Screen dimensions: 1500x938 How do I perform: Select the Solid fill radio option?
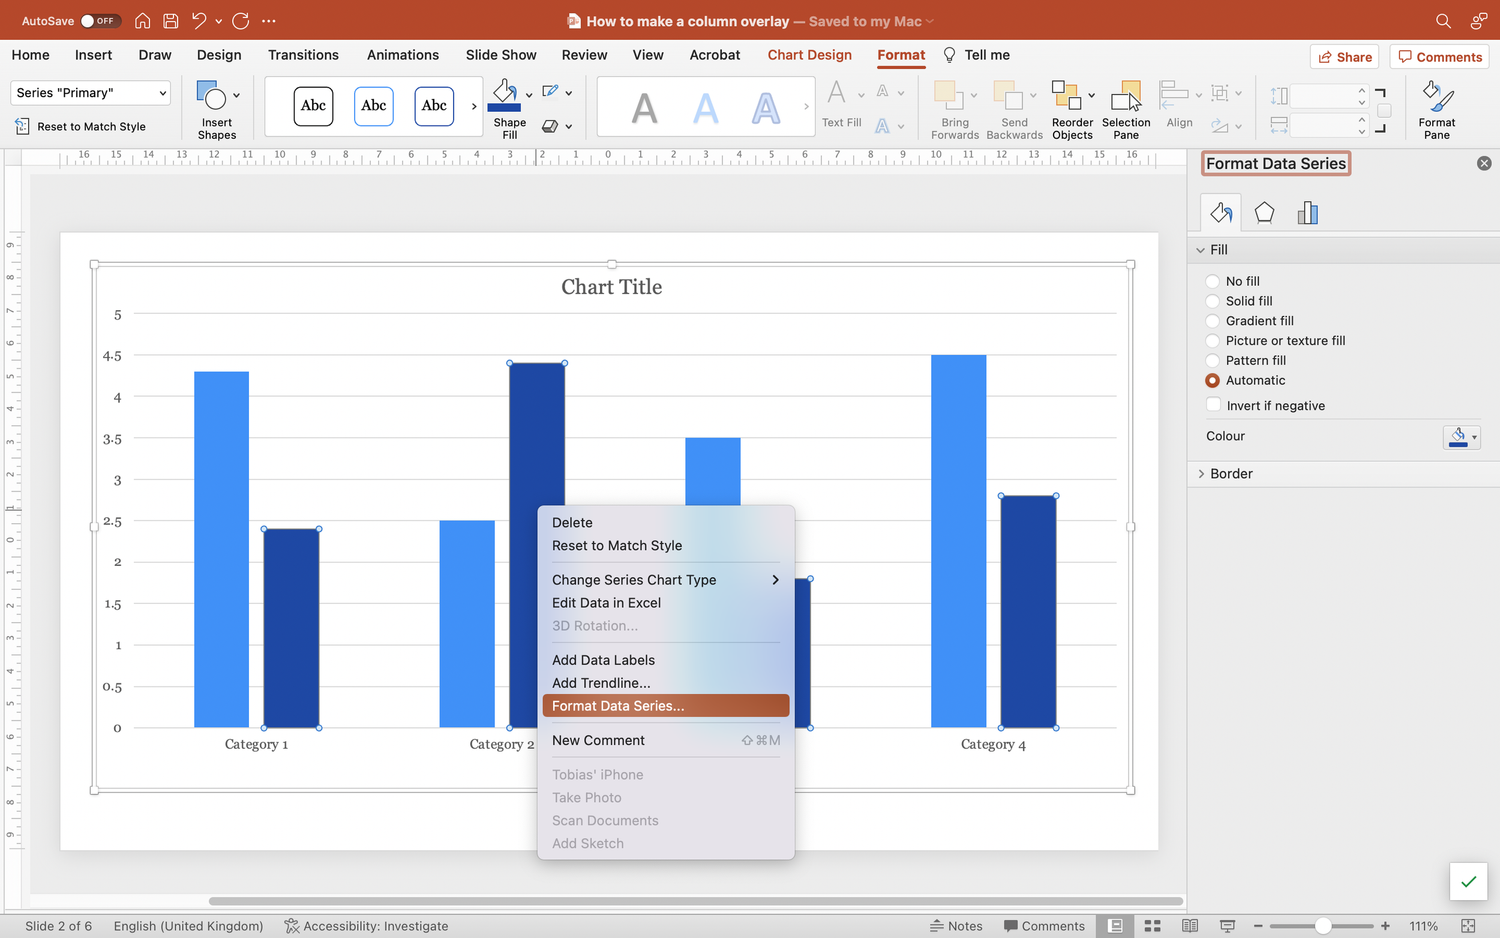1213,301
